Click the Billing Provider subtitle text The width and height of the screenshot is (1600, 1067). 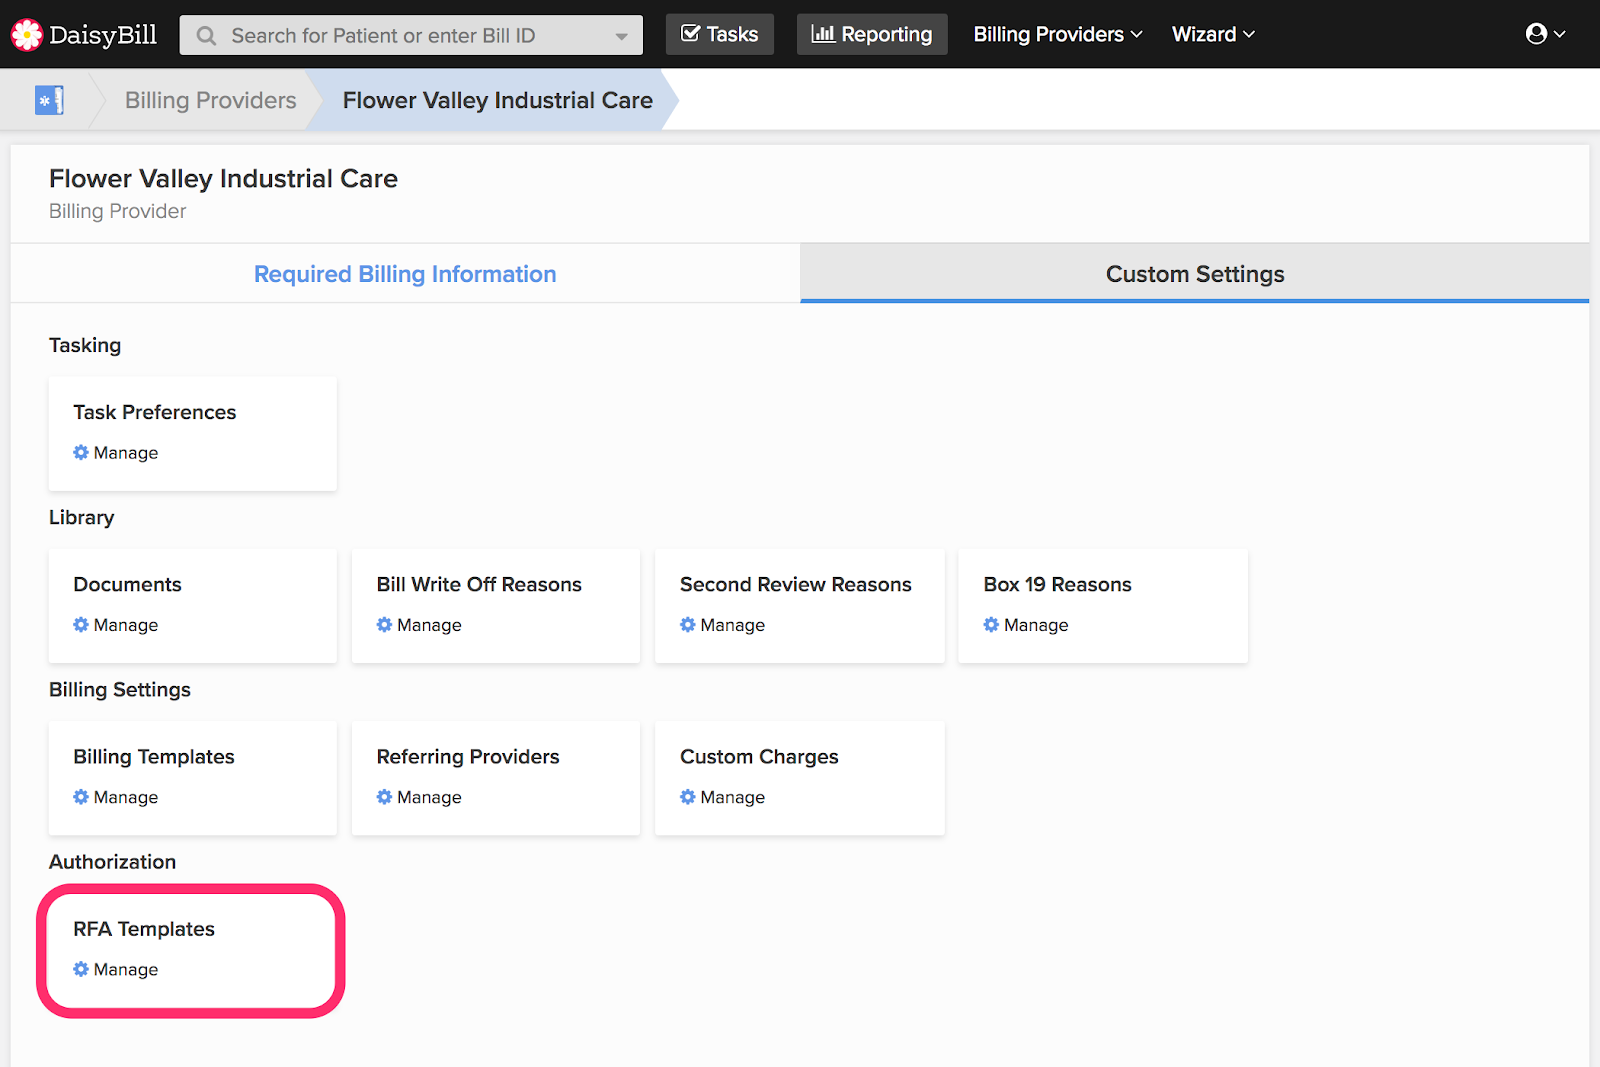(x=118, y=211)
